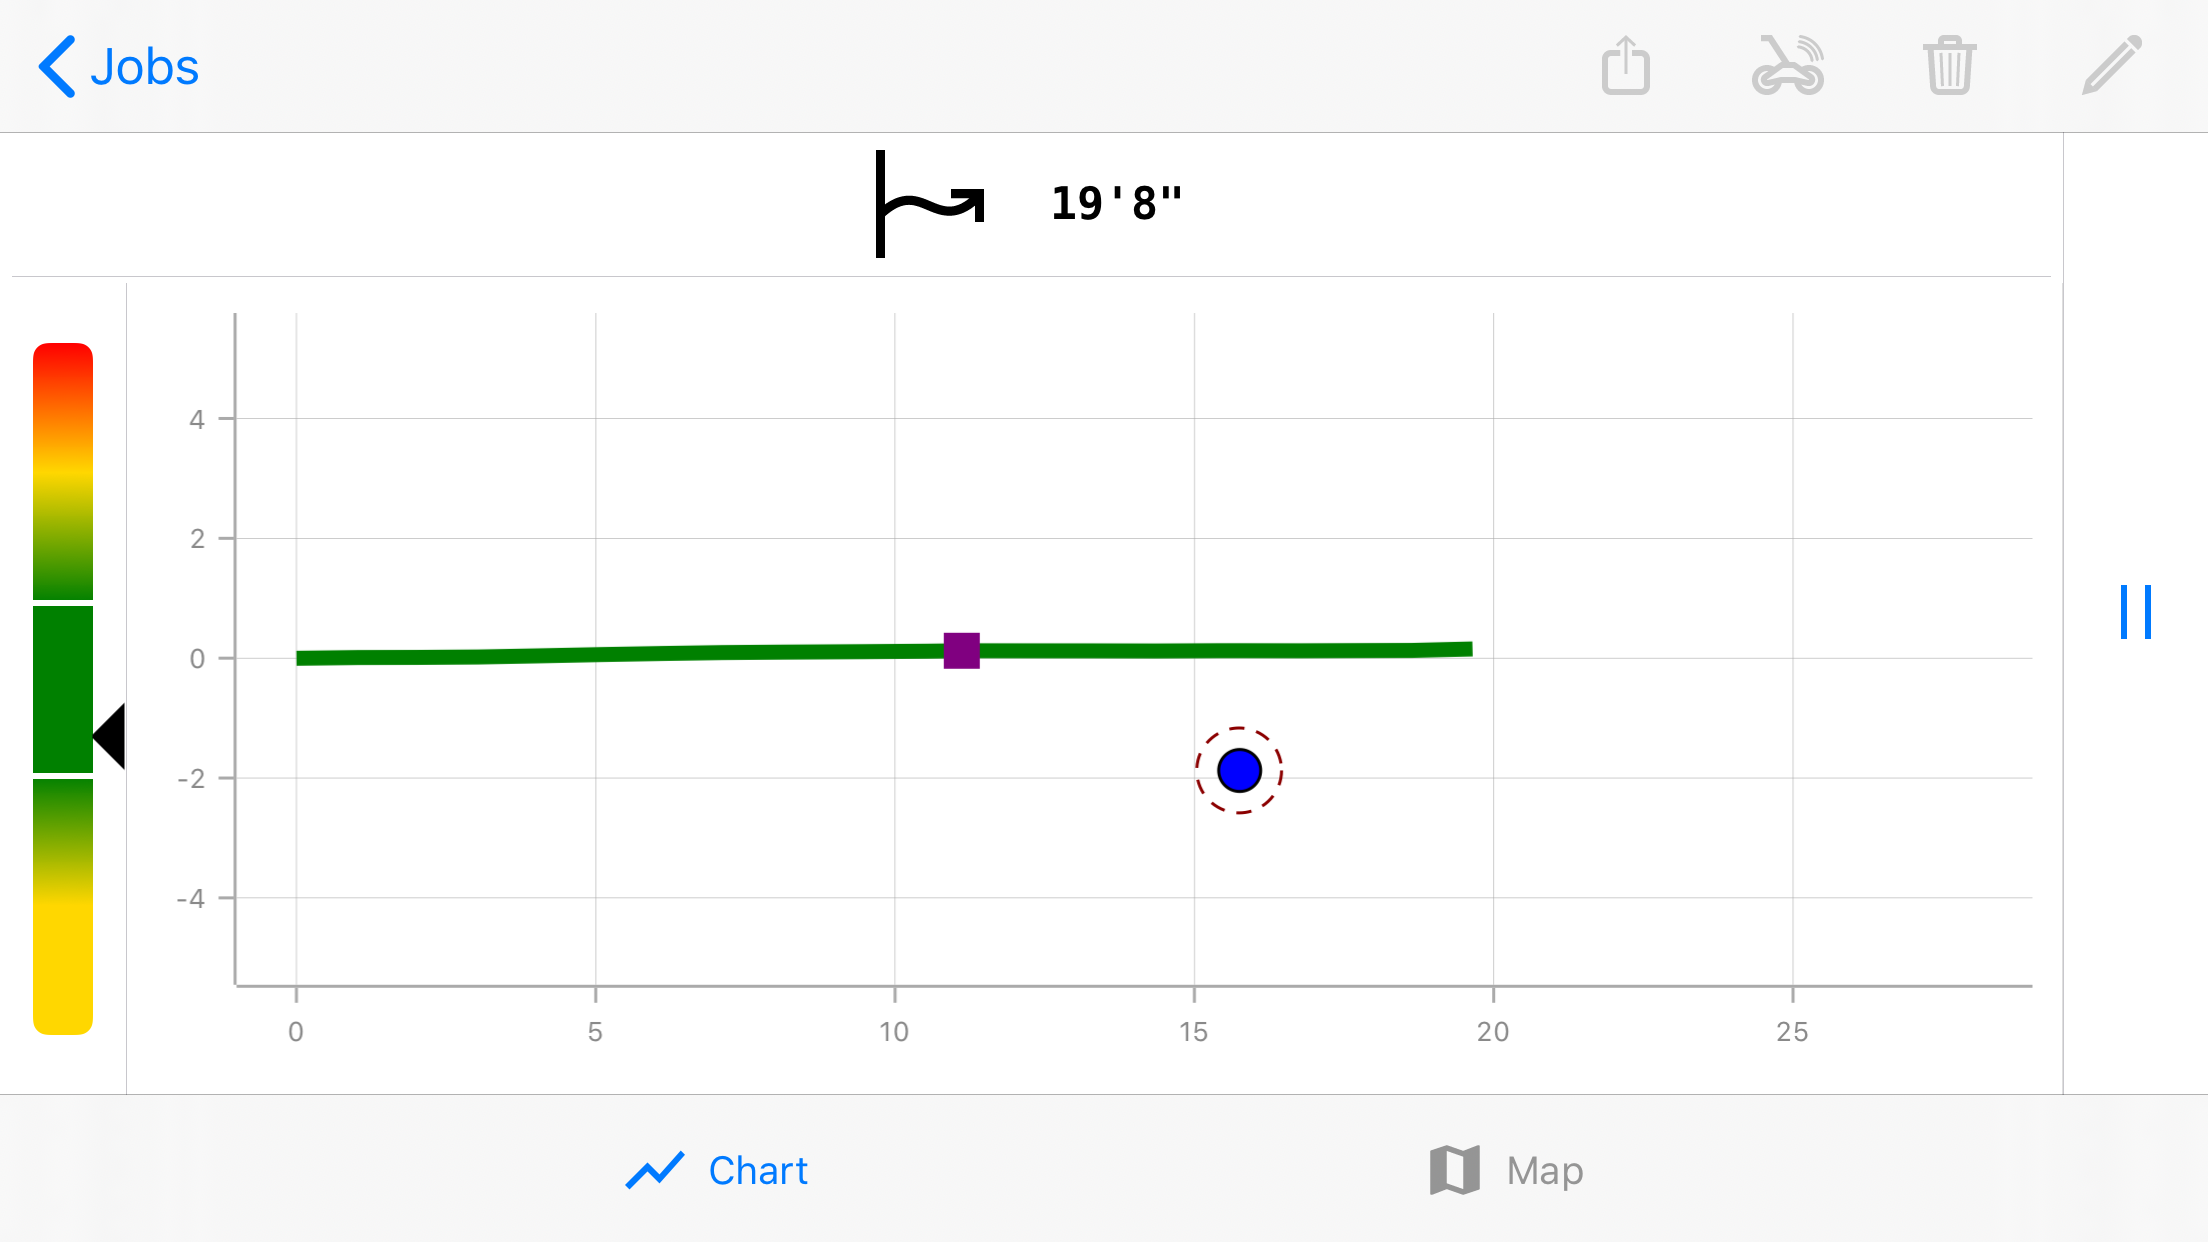
Task: Click the black level indicator arrow
Action: (x=110, y=736)
